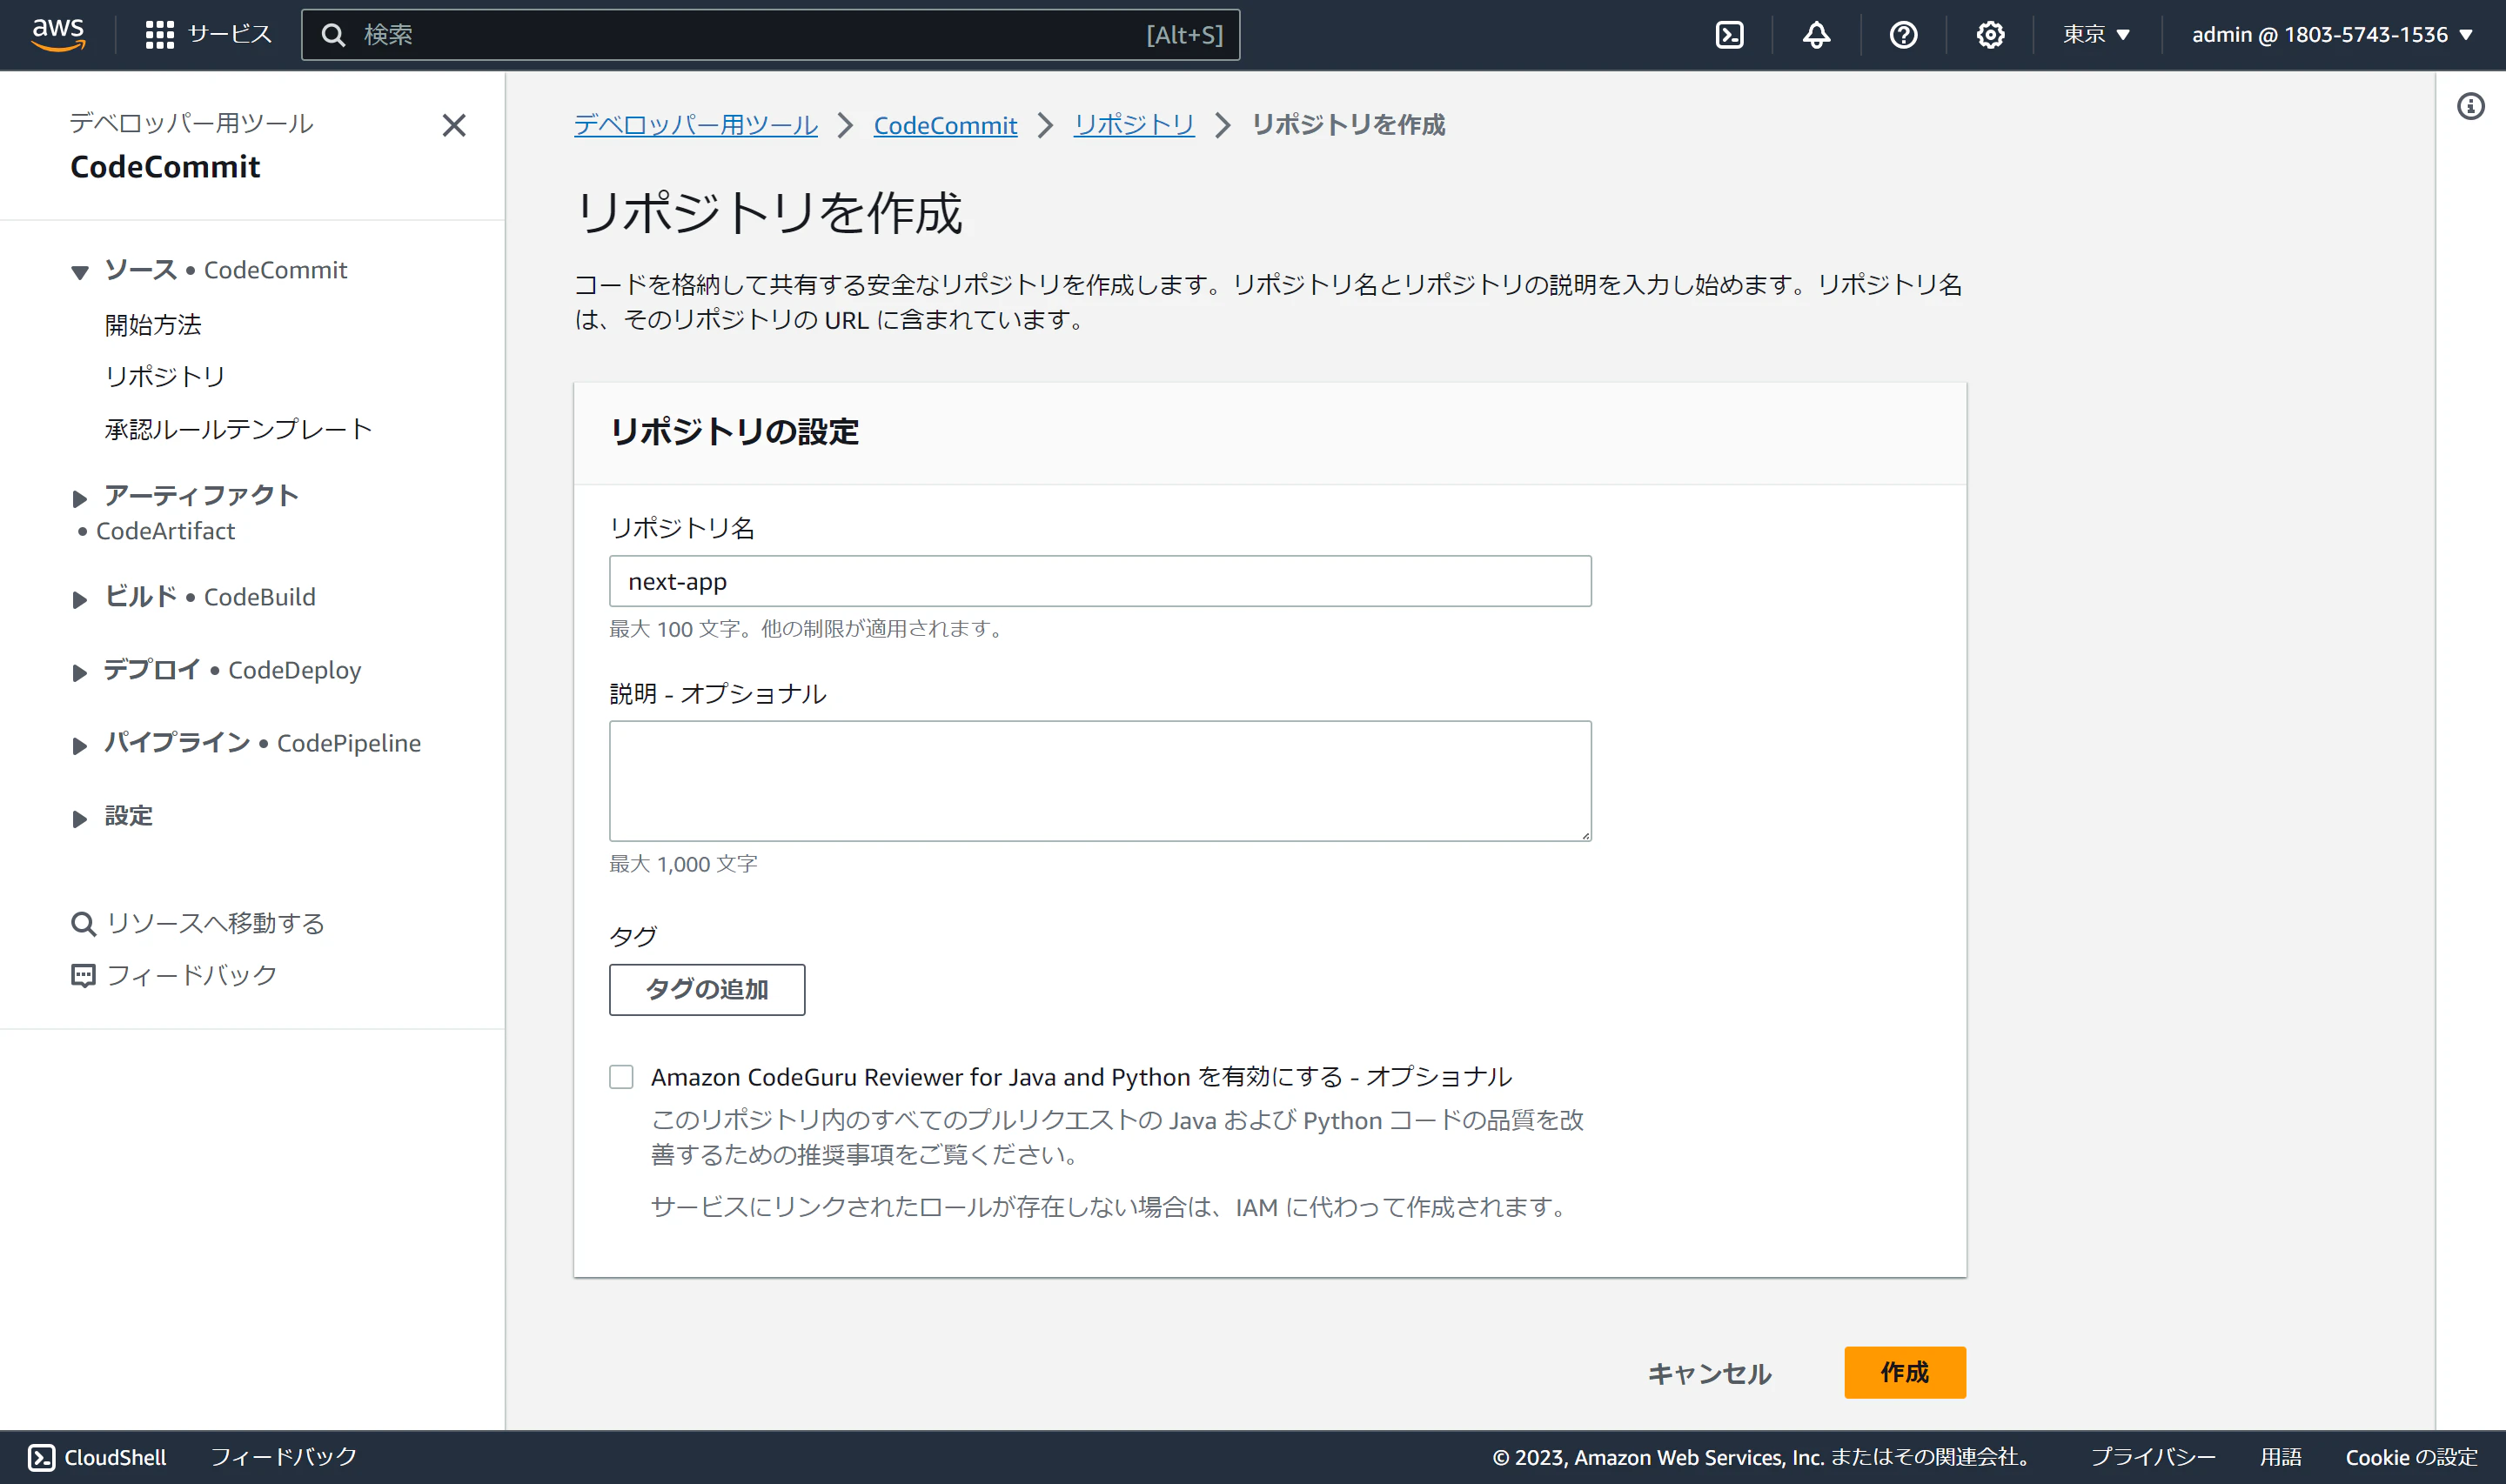Click the orange 作成 button
2506x1484 pixels.
1904,1372
